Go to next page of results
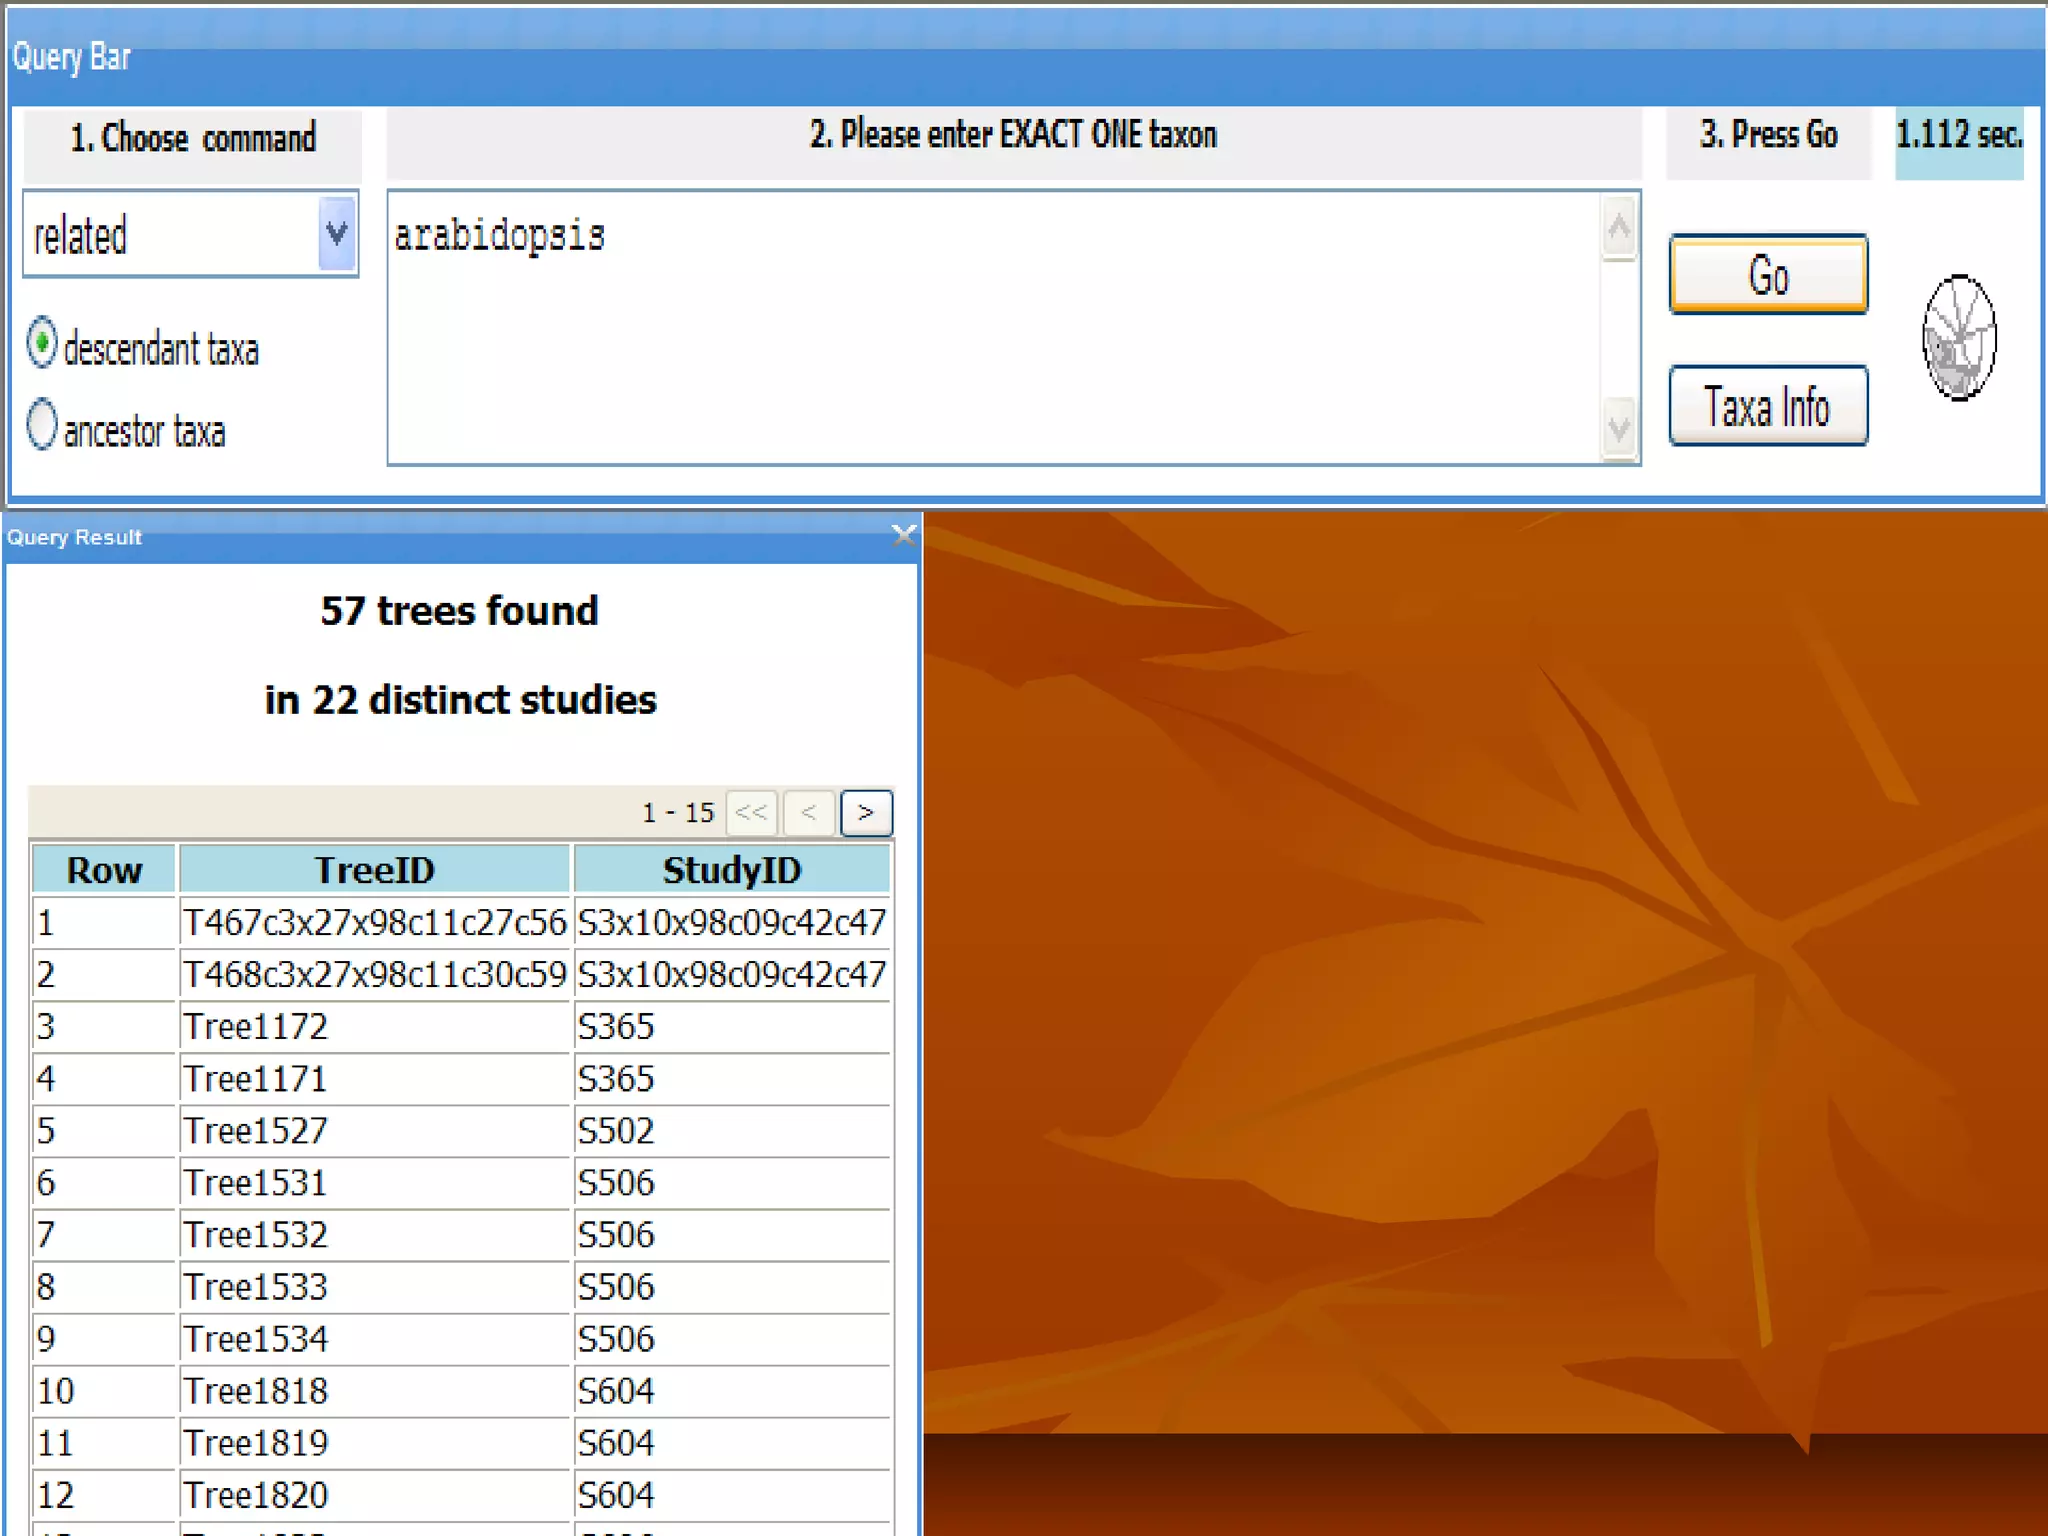The width and height of the screenshot is (2048, 1536). pos(865,812)
